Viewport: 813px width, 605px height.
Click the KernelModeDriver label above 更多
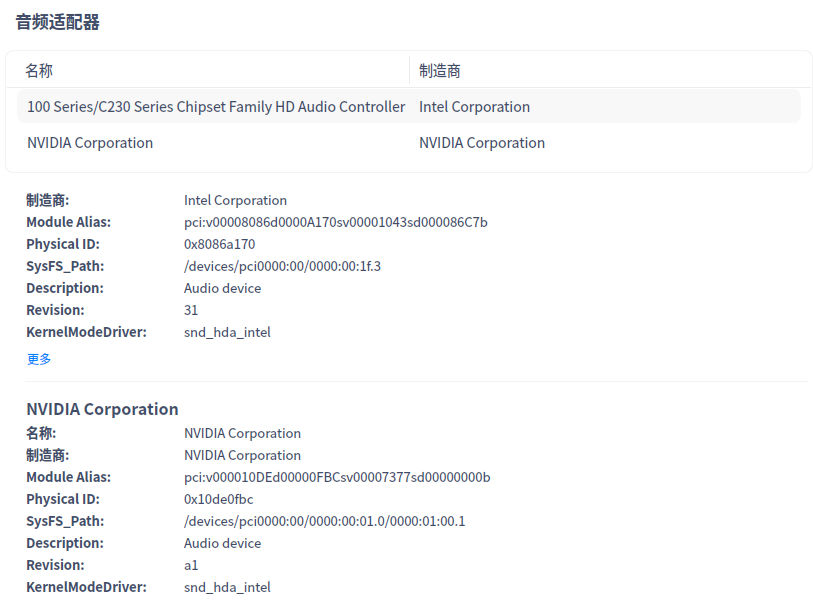click(86, 332)
